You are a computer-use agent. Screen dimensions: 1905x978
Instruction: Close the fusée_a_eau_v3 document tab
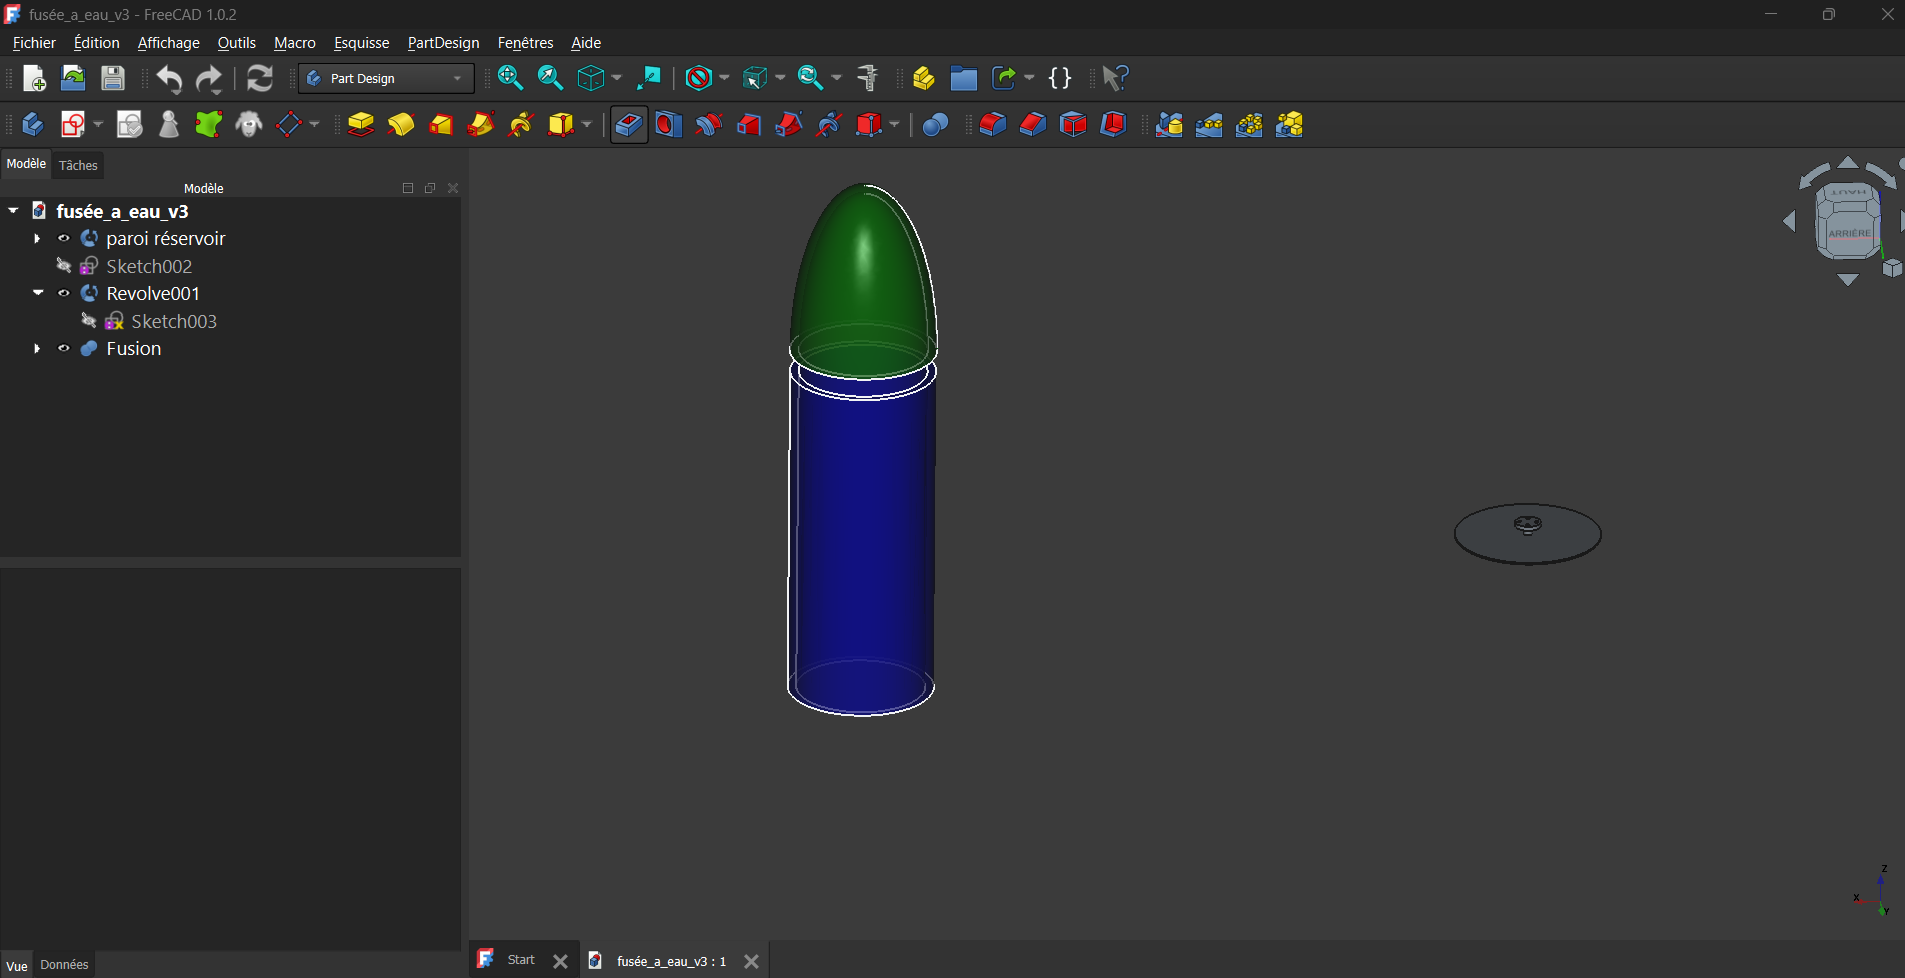tap(751, 961)
